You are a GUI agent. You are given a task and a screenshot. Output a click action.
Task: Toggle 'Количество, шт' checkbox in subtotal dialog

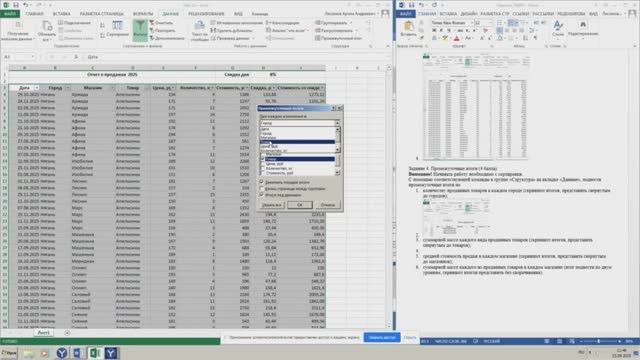coord(262,168)
